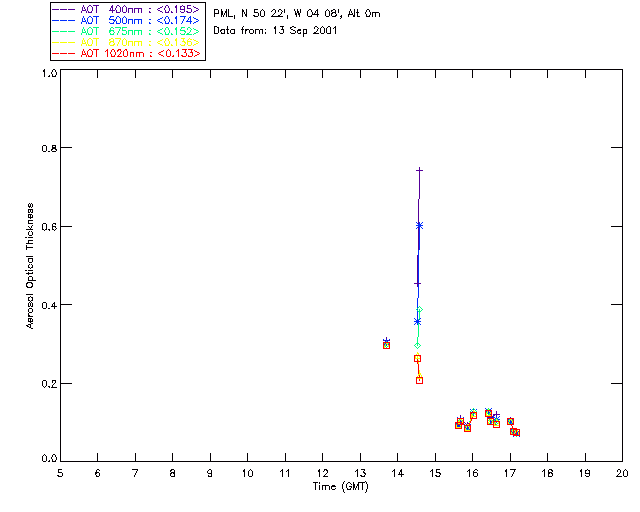Click the blue 500nm asterisk near 0.6
The height and width of the screenshot is (512, 640).
pyautogui.click(x=419, y=225)
